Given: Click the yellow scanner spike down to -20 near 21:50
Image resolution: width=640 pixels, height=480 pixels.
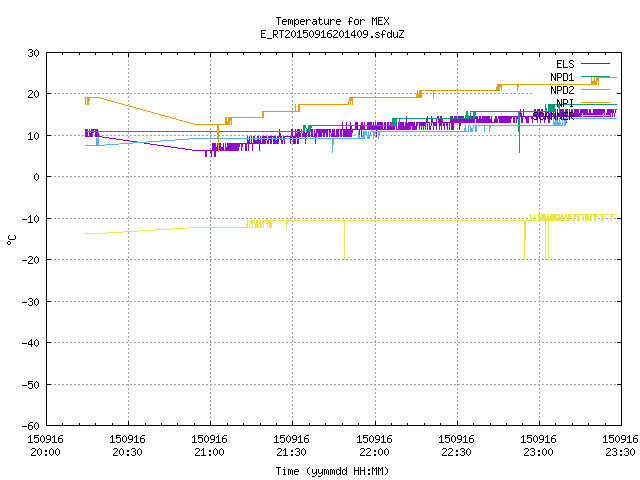Looking at the screenshot, I should coord(344,240).
